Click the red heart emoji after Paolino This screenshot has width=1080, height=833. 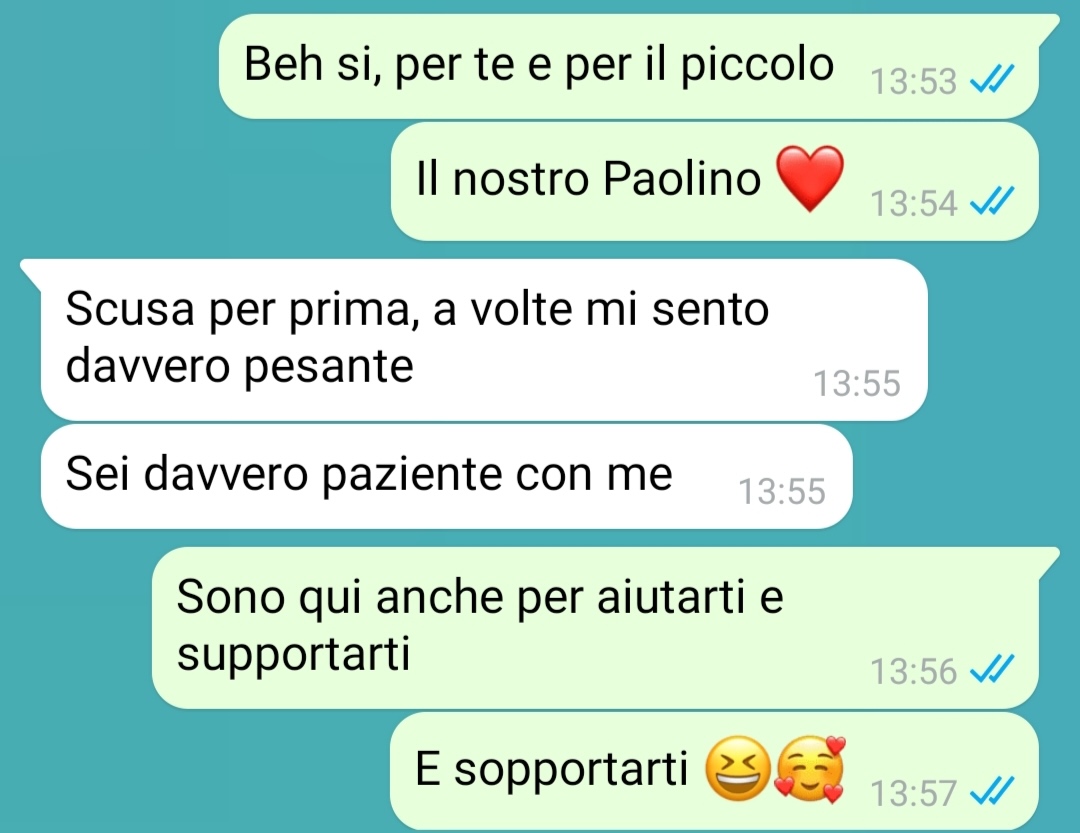tap(809, 178)
